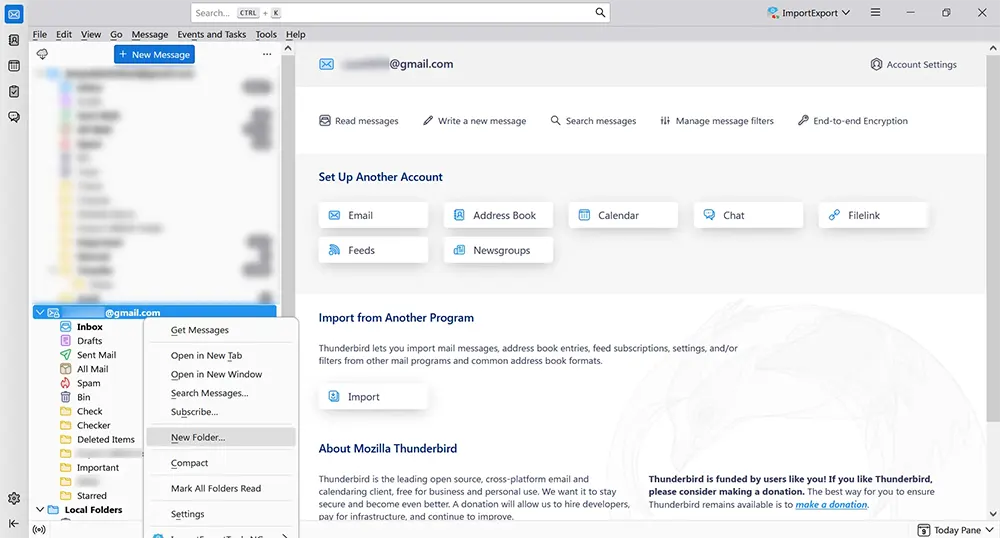Click the Address Book setup button

(498, 215)
